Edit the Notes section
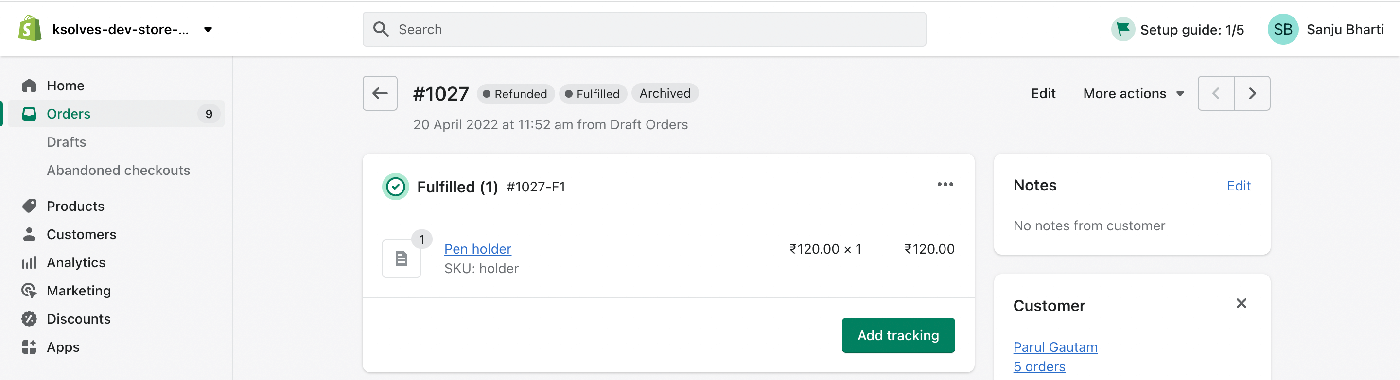This screenshot has width=1400, height=380. pyautogui.click(x=1238, y=185)
